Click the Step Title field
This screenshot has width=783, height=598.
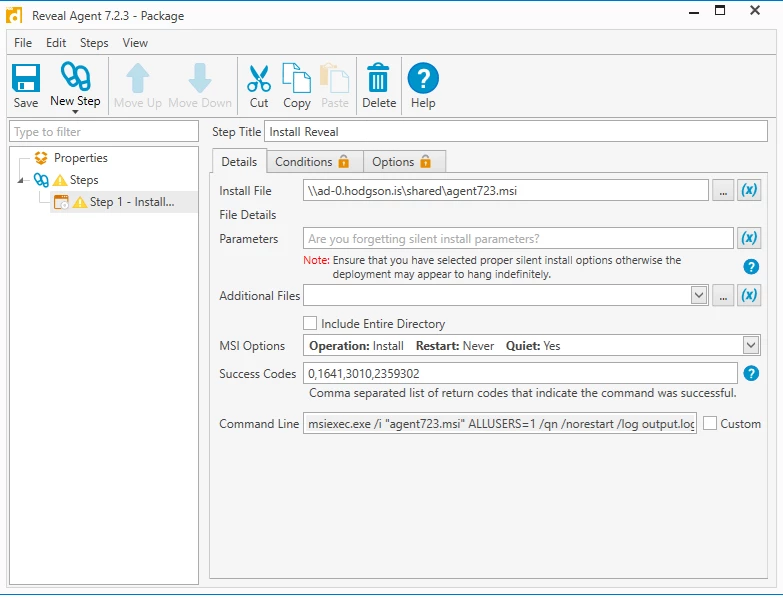(x=515, y=132)
